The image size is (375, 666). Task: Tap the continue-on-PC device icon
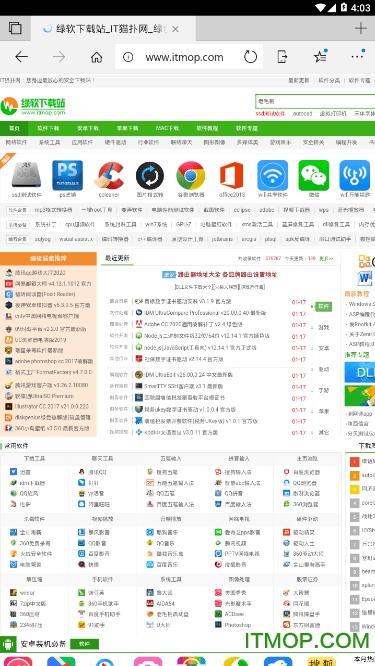tap(282, 56)
